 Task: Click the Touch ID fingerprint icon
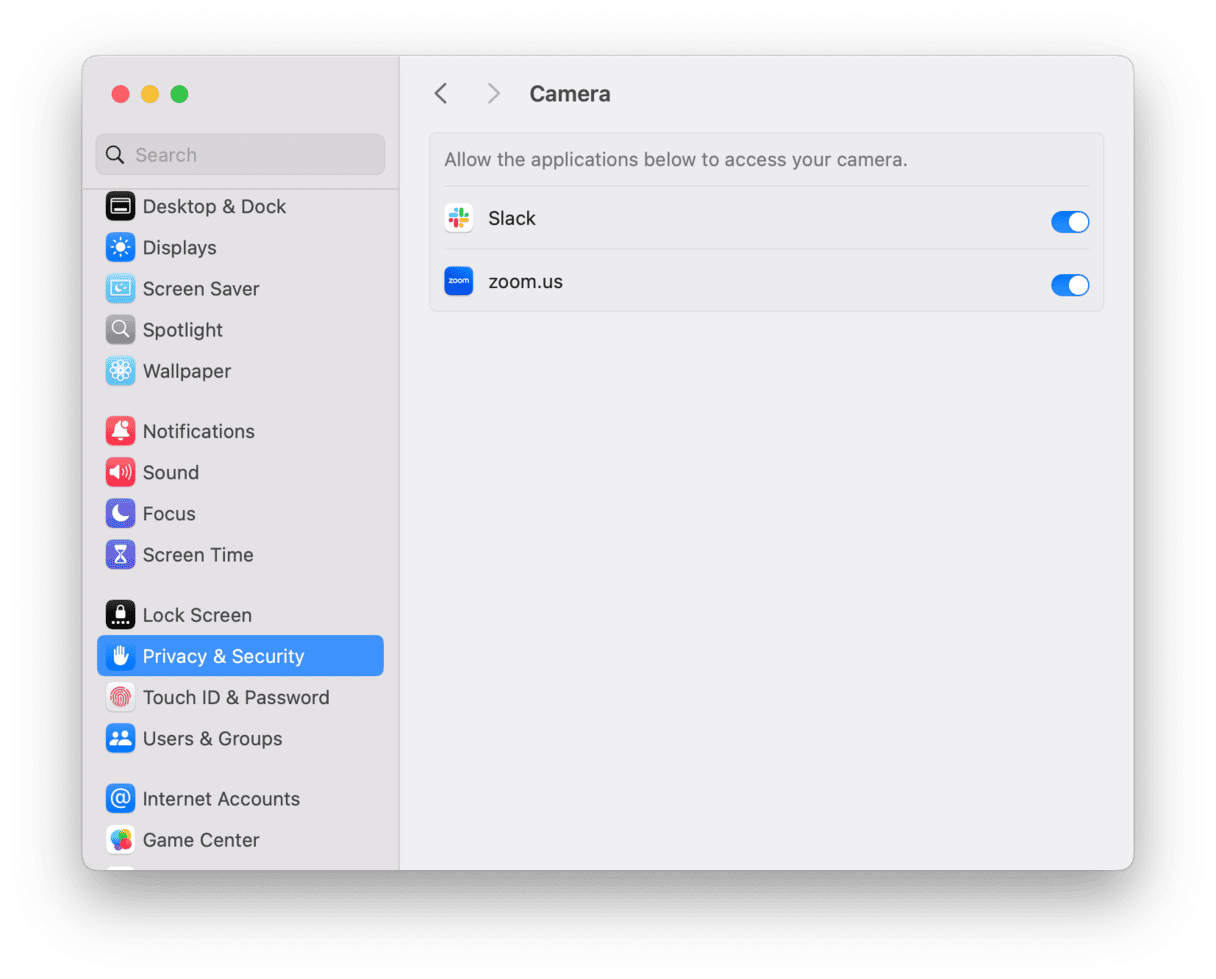[x=120, y=698]
